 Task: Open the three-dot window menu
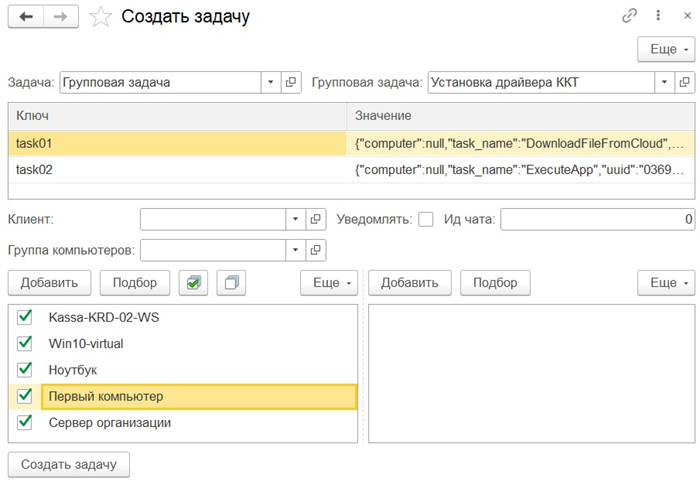[x=658, y=16]
